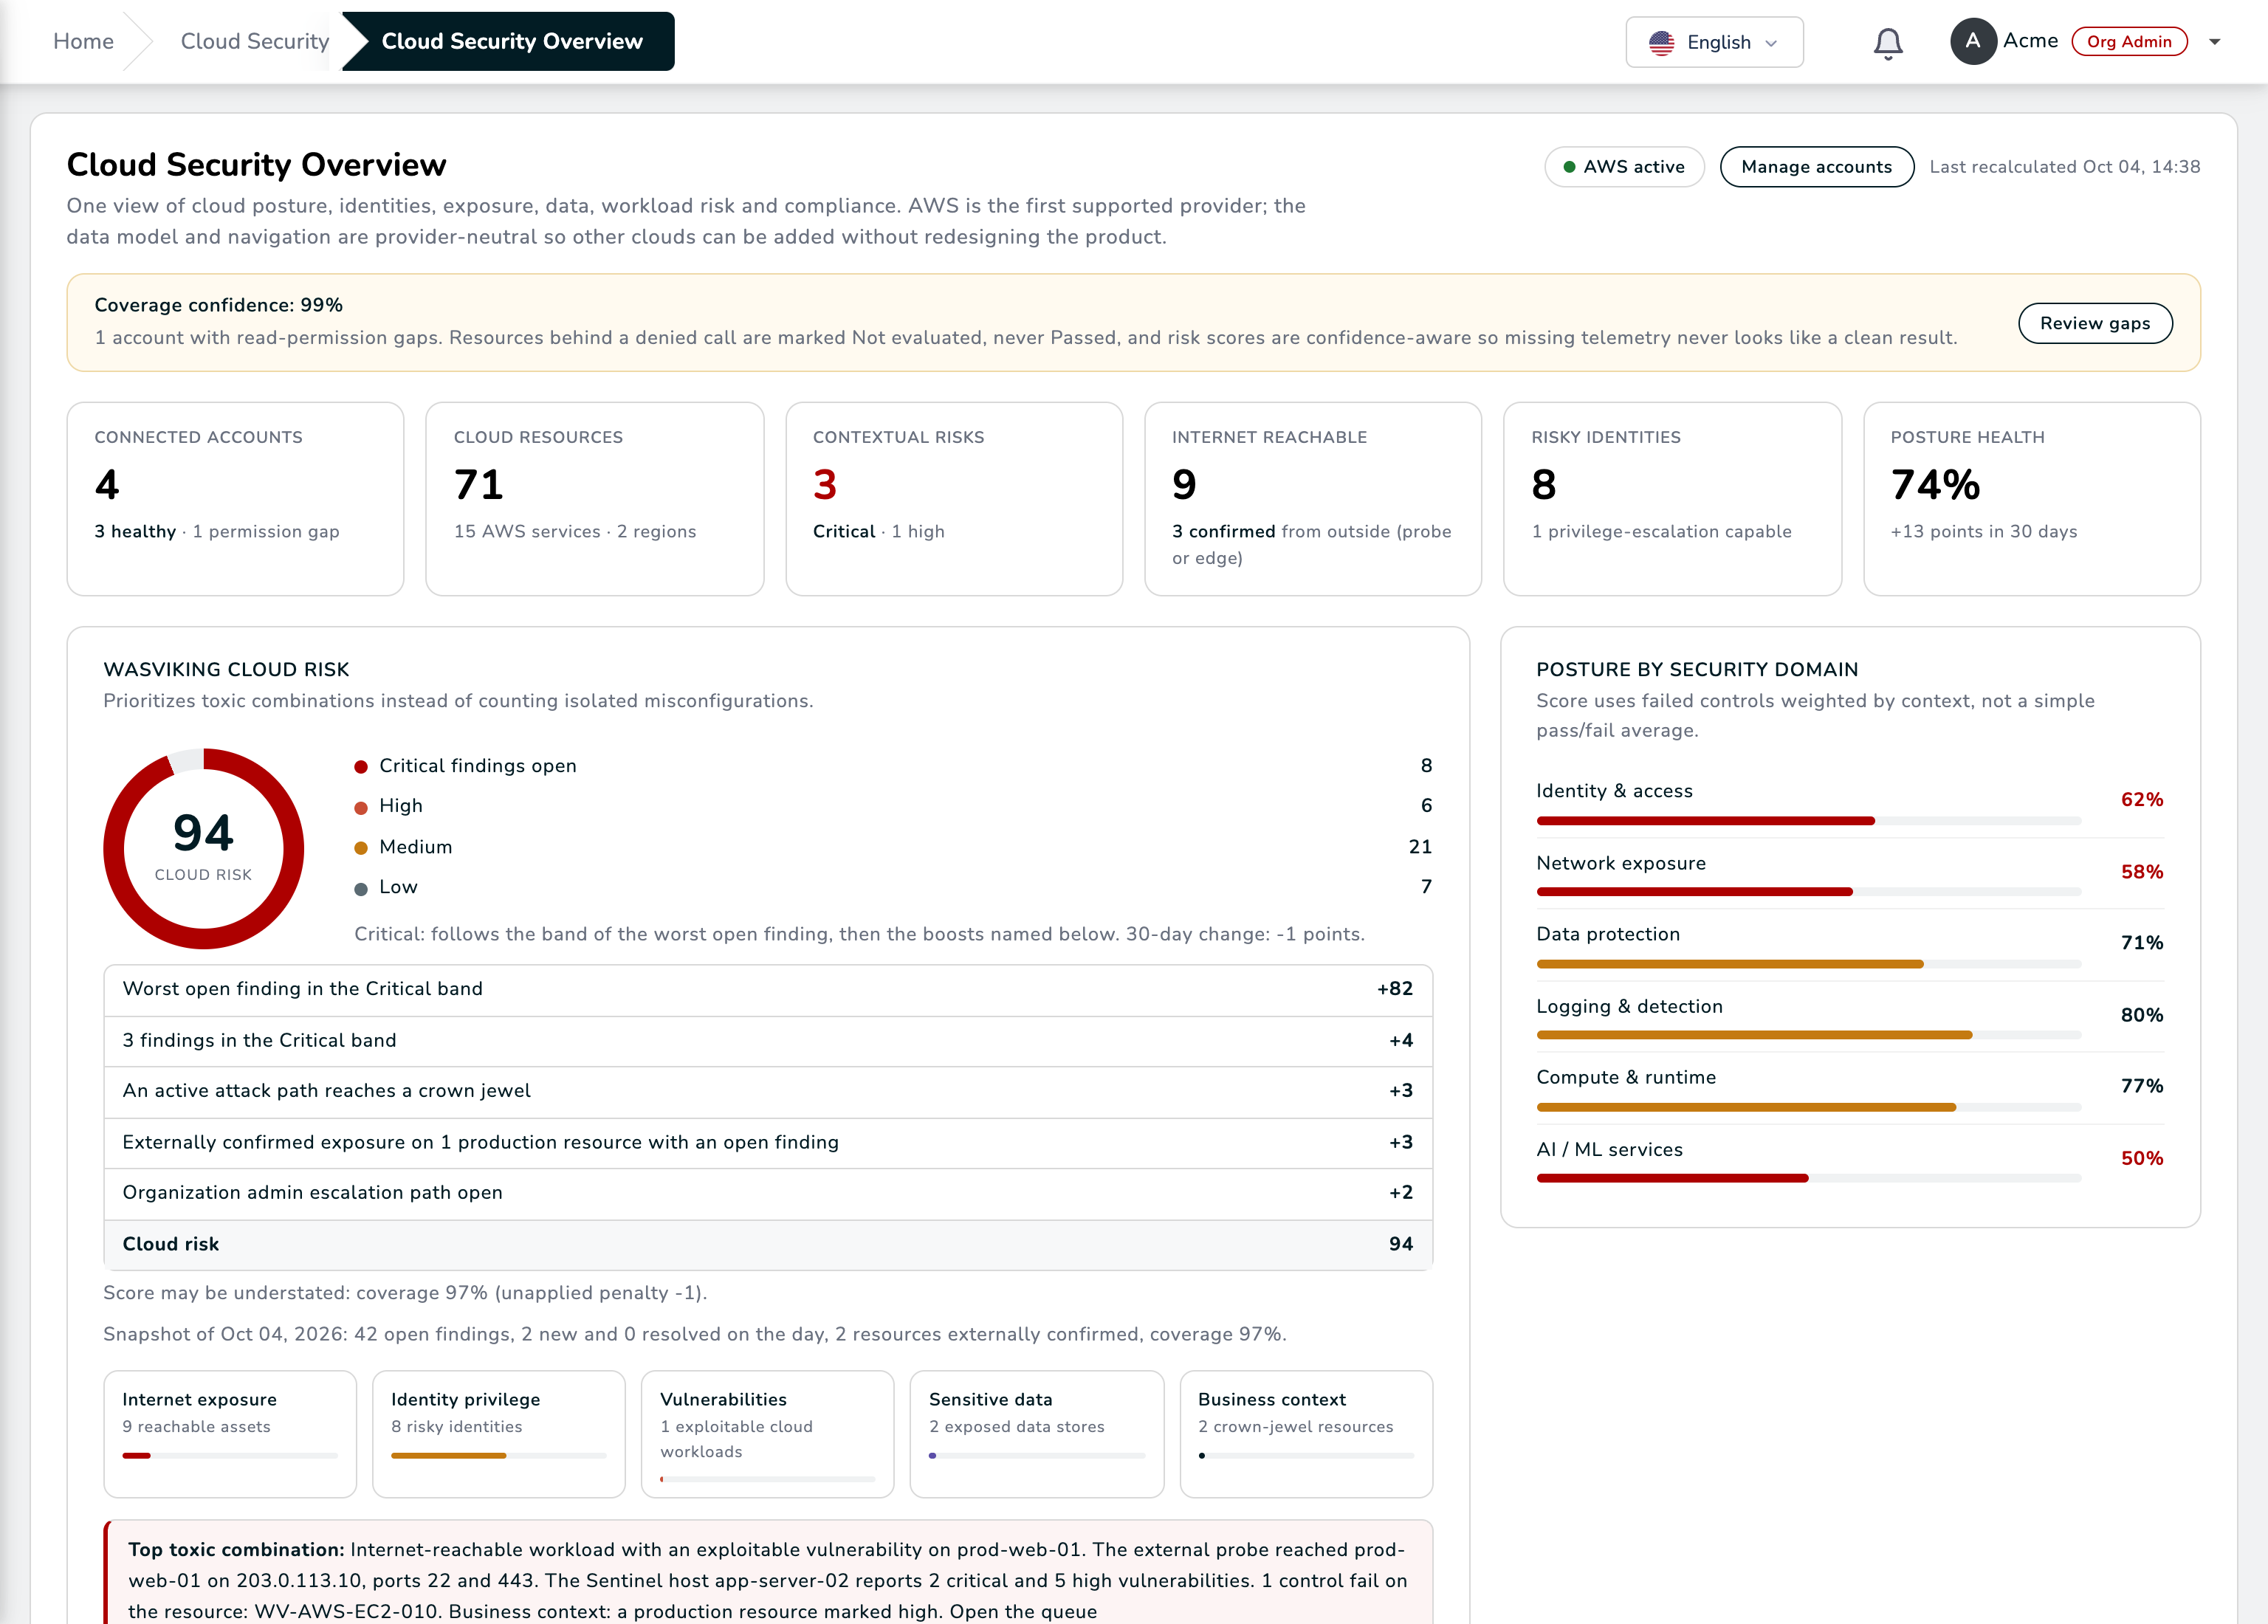Click the Org Admin badge
The height and width of the screenshot is (1624, 2268).
[x=2128, y=42]
